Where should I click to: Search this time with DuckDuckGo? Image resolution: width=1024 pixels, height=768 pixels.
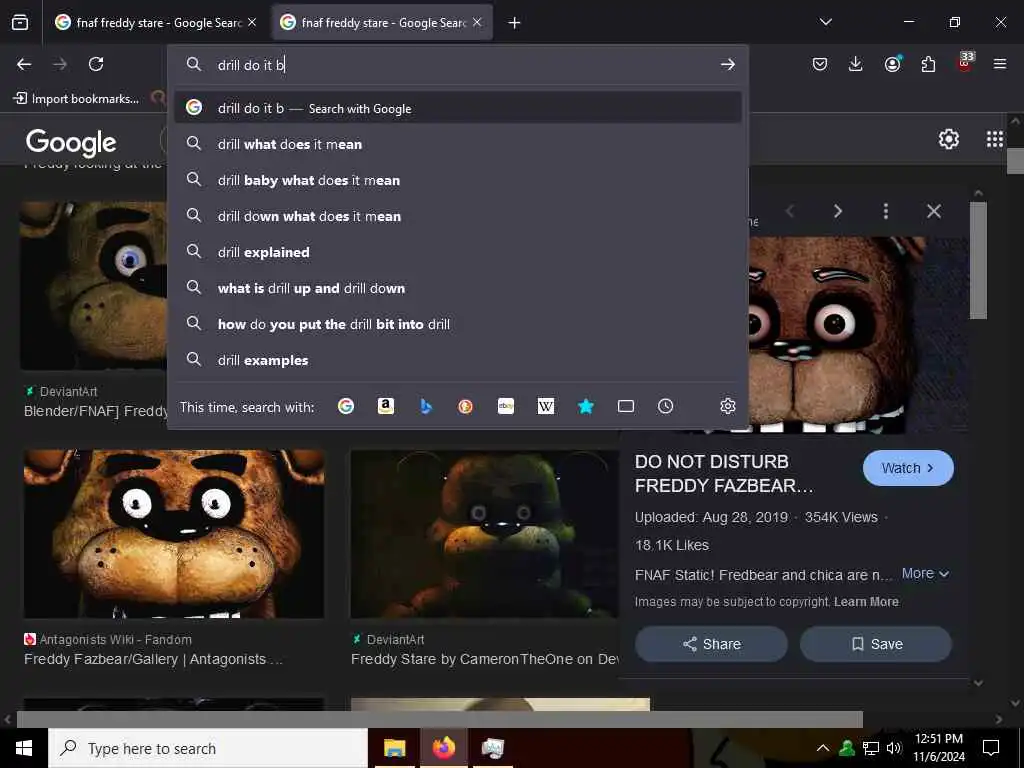point(466,406)
